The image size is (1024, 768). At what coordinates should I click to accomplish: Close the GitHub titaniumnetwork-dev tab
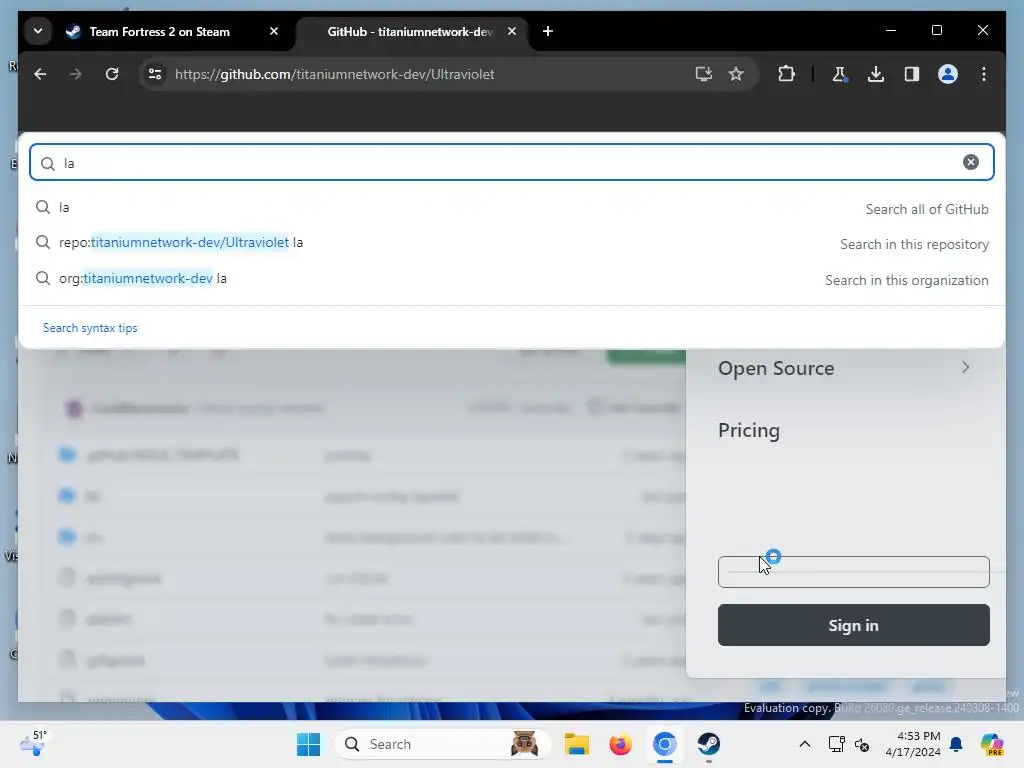(x=512, y=31)
